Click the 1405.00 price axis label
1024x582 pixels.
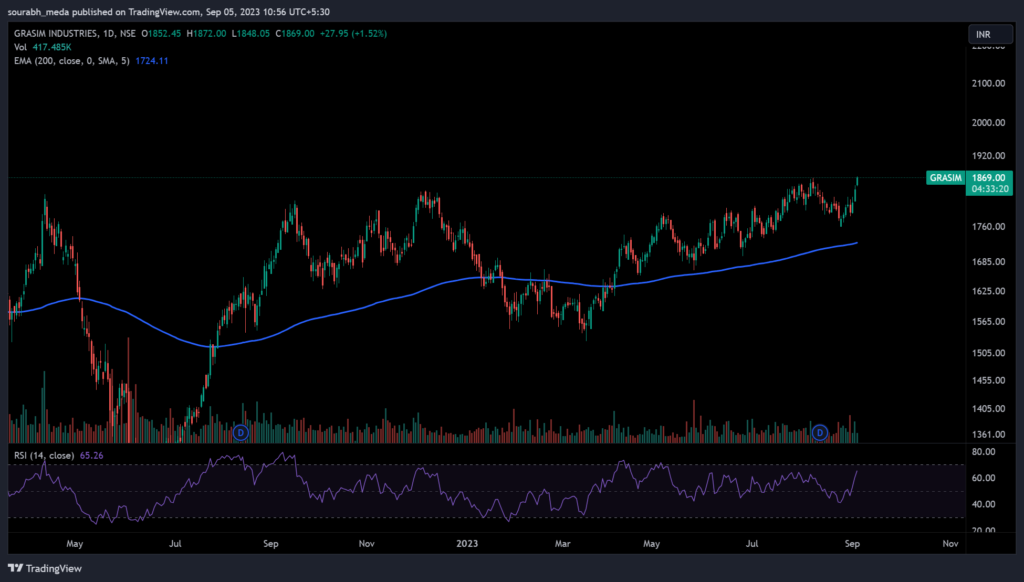(989, 409)
